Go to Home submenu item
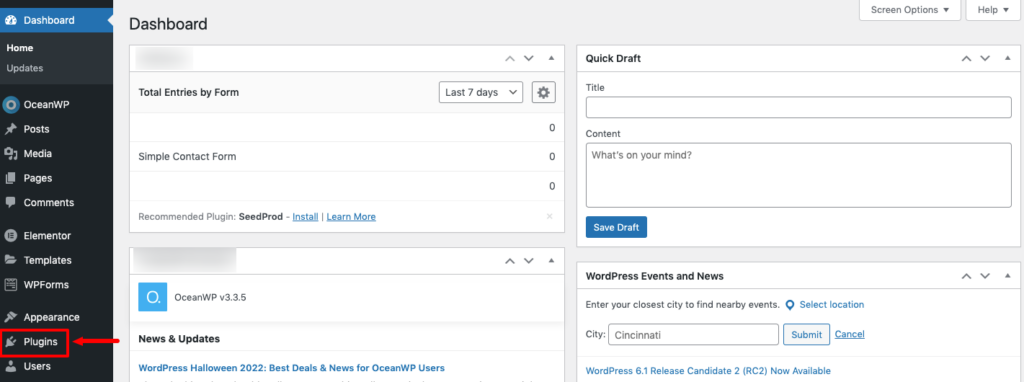This screenshot has width=1024, height=382. coord(20,48)
